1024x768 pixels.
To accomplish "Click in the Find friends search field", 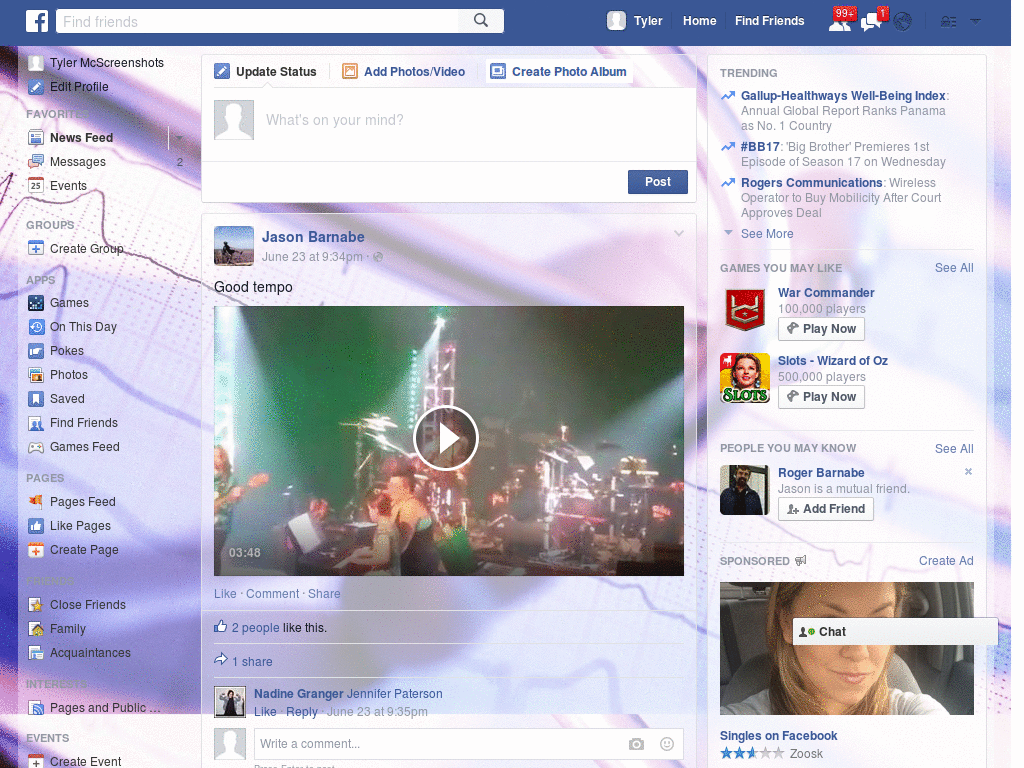I will click(258, 22).
